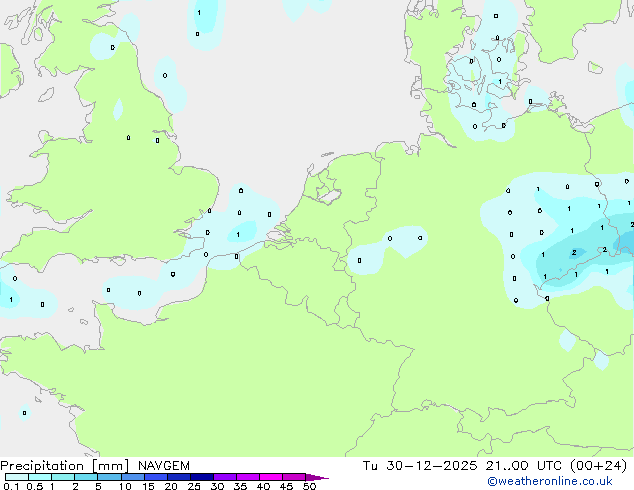Click the "10" legend scale label
The height and width of the screenshot is (490, 634).
tap(125, 486)
